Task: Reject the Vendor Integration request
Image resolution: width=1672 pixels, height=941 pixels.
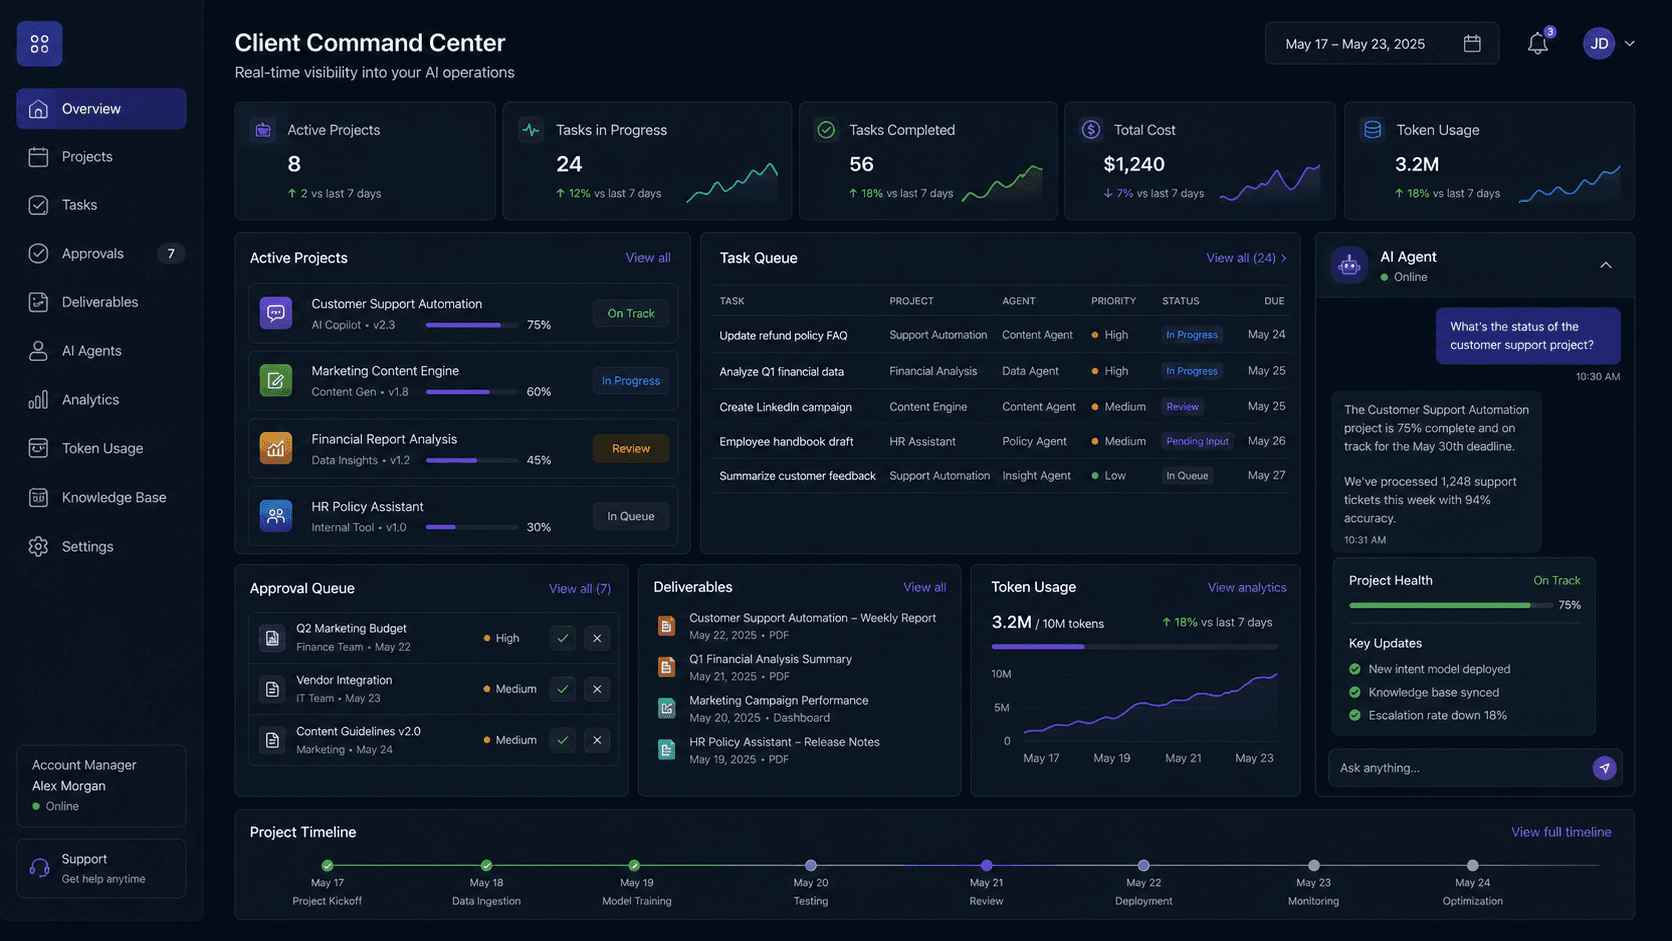Action: coord(597,689)
